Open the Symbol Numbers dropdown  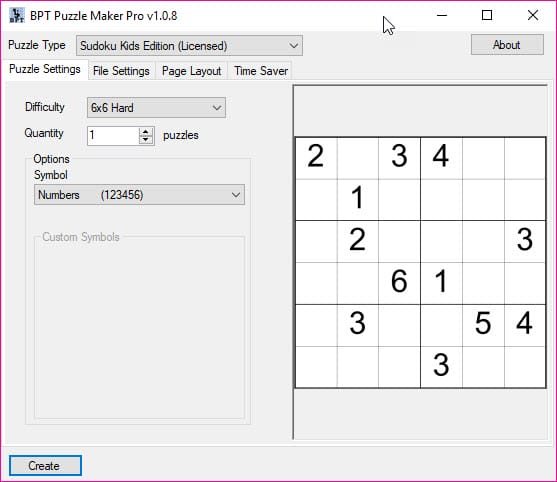tap(139, 195)
